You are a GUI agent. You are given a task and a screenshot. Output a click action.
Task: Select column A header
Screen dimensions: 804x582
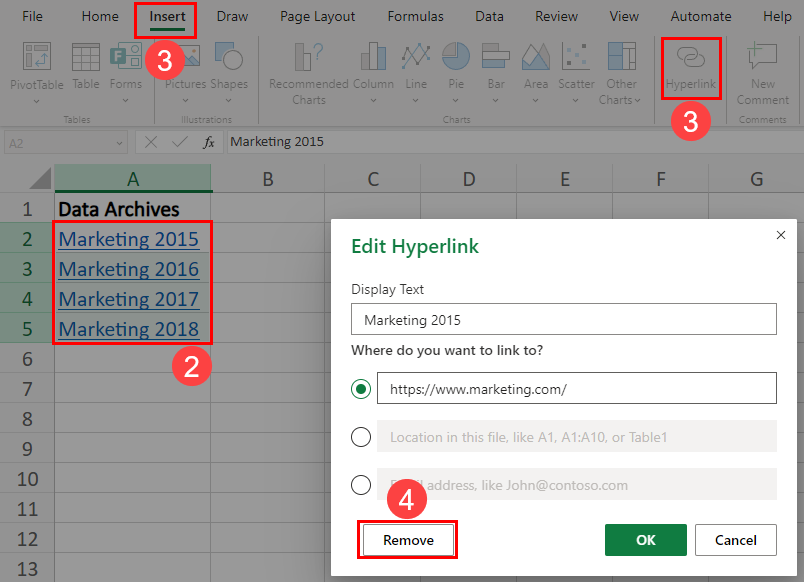click(133, 179)
